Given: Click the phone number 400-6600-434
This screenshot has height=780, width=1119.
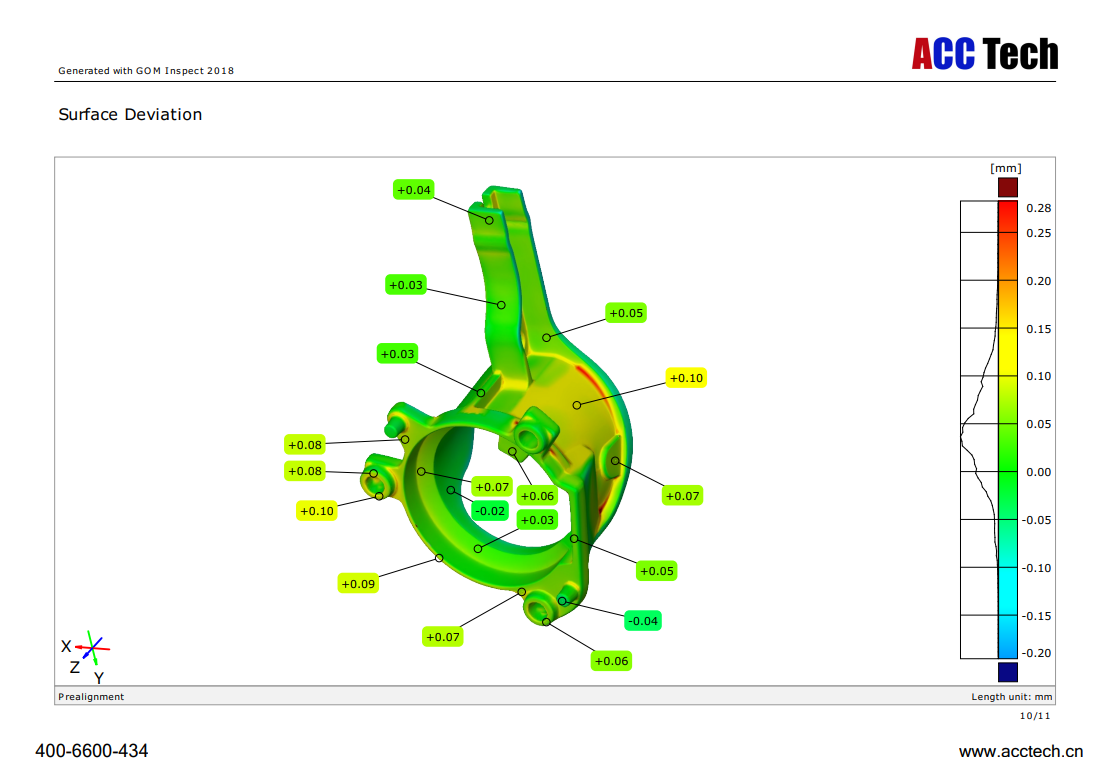Looking at the screenshot, I should point(92,751).
